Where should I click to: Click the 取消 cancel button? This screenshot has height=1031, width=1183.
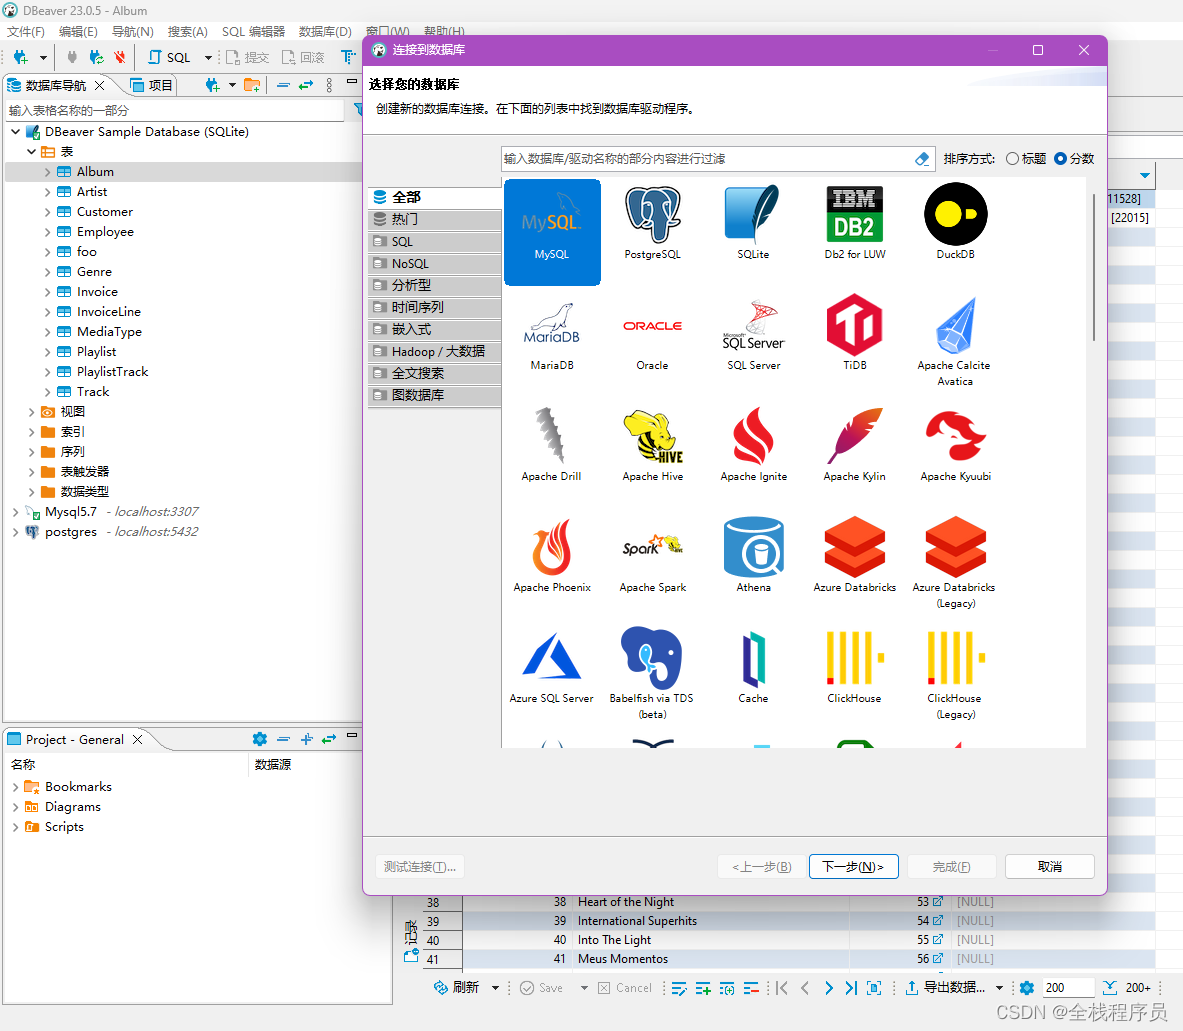coord(1049,867)
